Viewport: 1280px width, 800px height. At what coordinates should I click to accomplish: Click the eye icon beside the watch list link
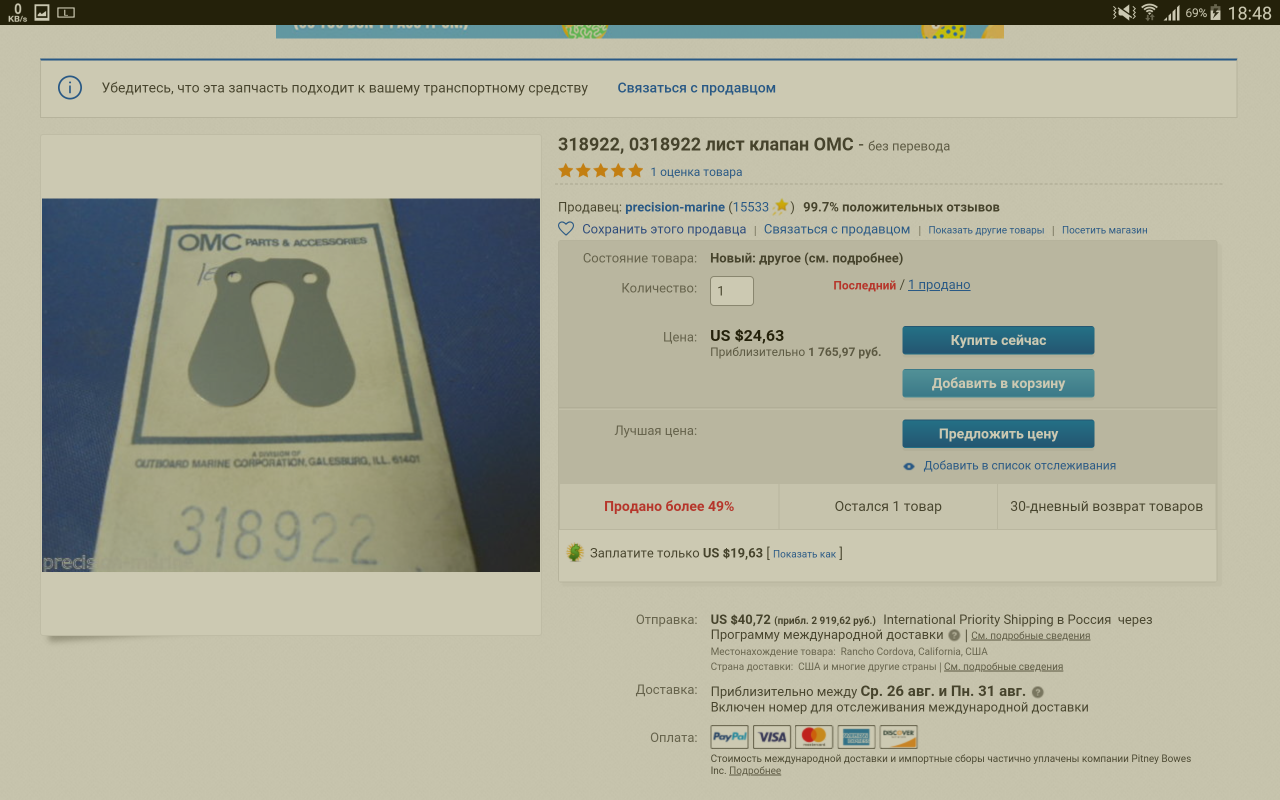[x=909, y=466]
